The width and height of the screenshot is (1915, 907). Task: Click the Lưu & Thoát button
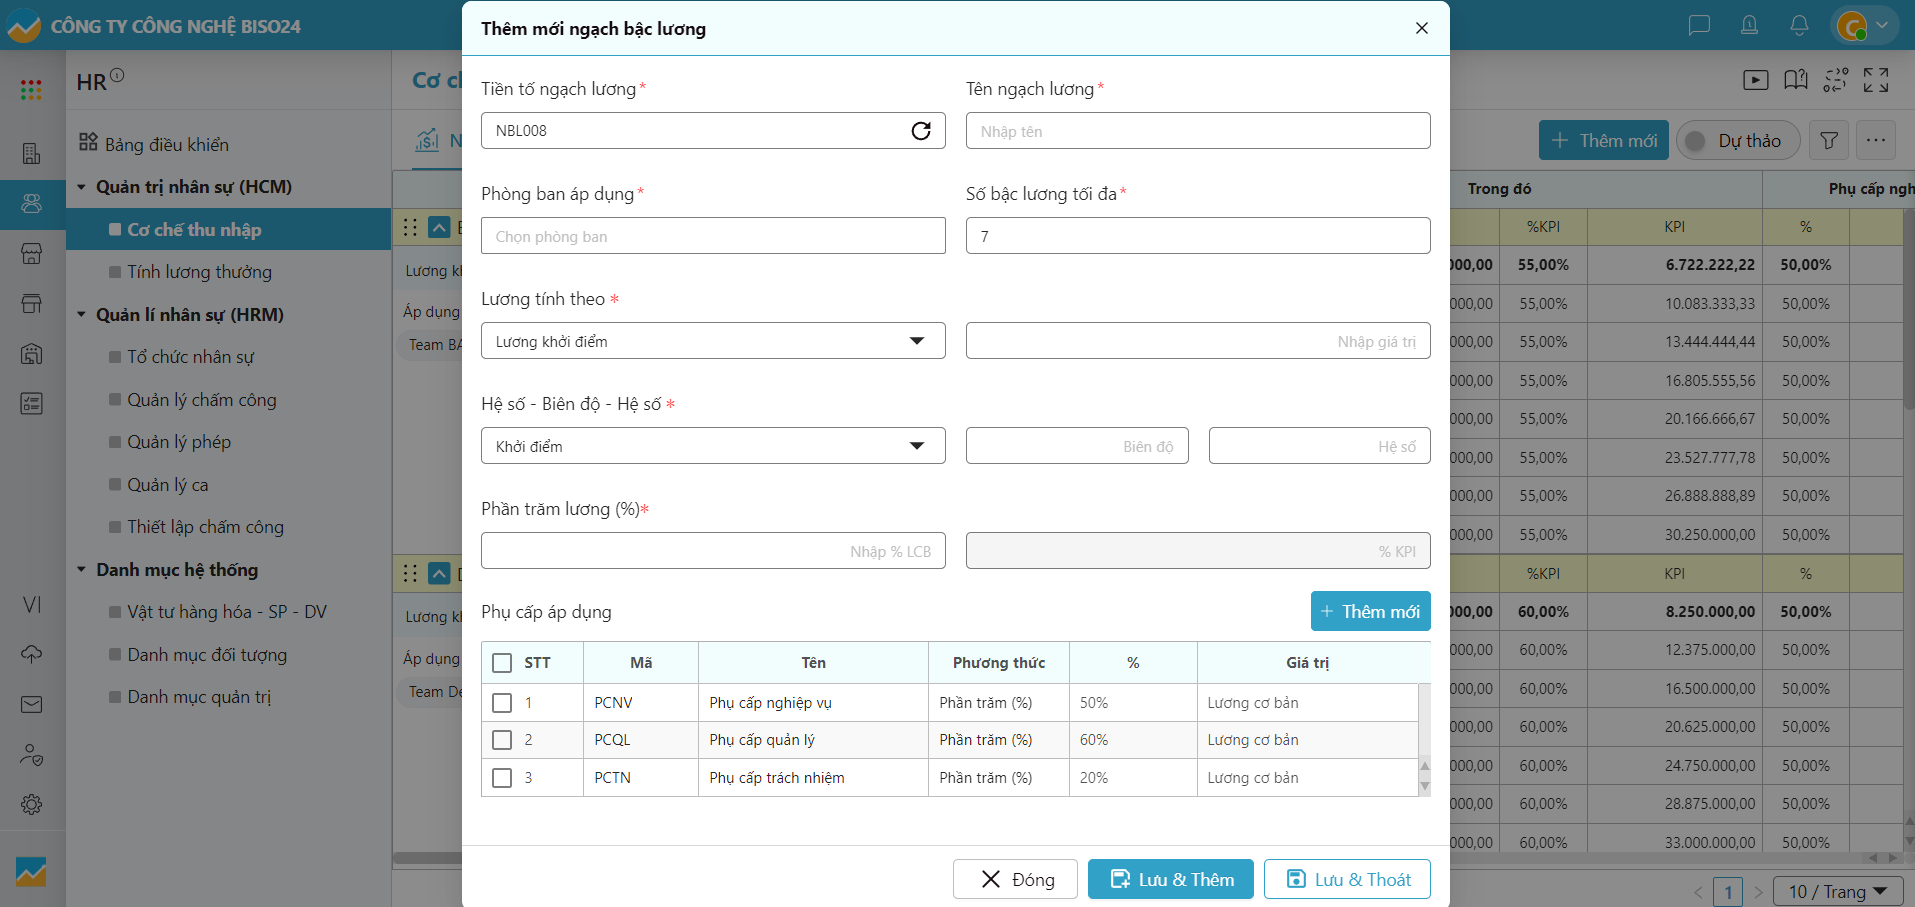(1347, 879)
